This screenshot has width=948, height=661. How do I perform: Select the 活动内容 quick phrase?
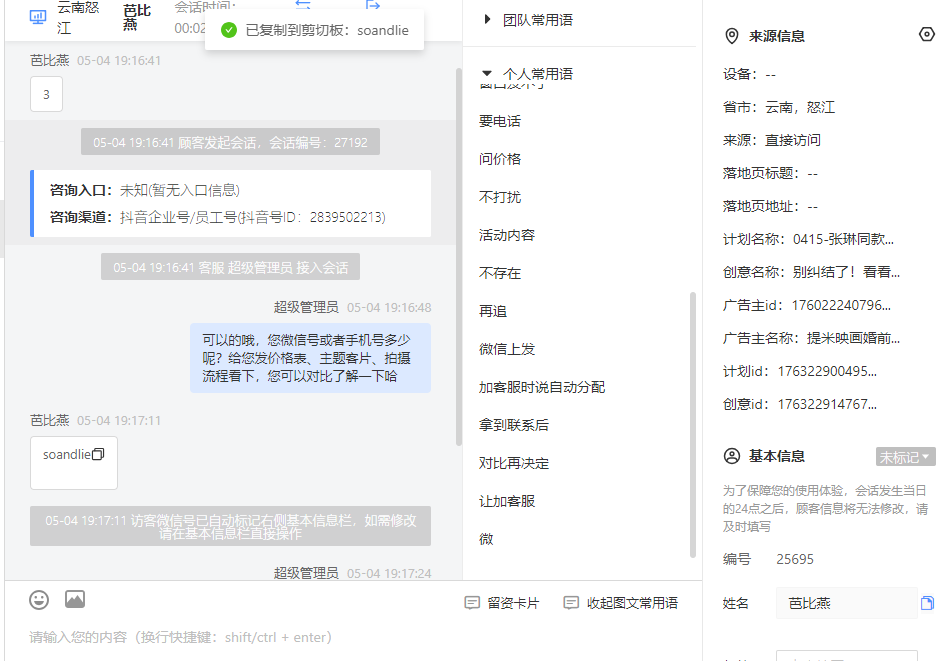(507, 235)
